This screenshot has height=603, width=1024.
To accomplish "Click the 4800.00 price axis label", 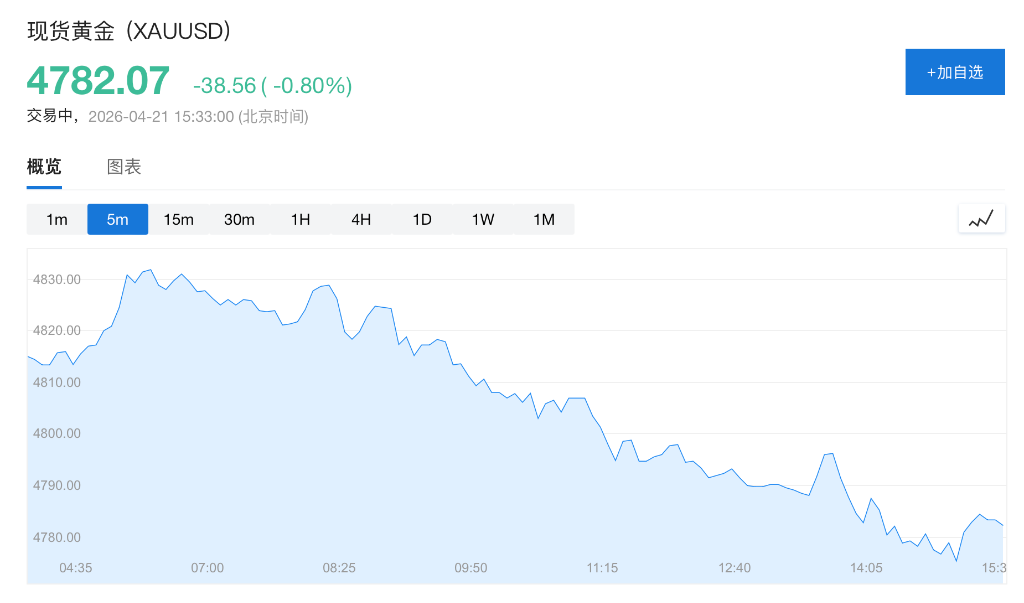I will click(57, 434).
